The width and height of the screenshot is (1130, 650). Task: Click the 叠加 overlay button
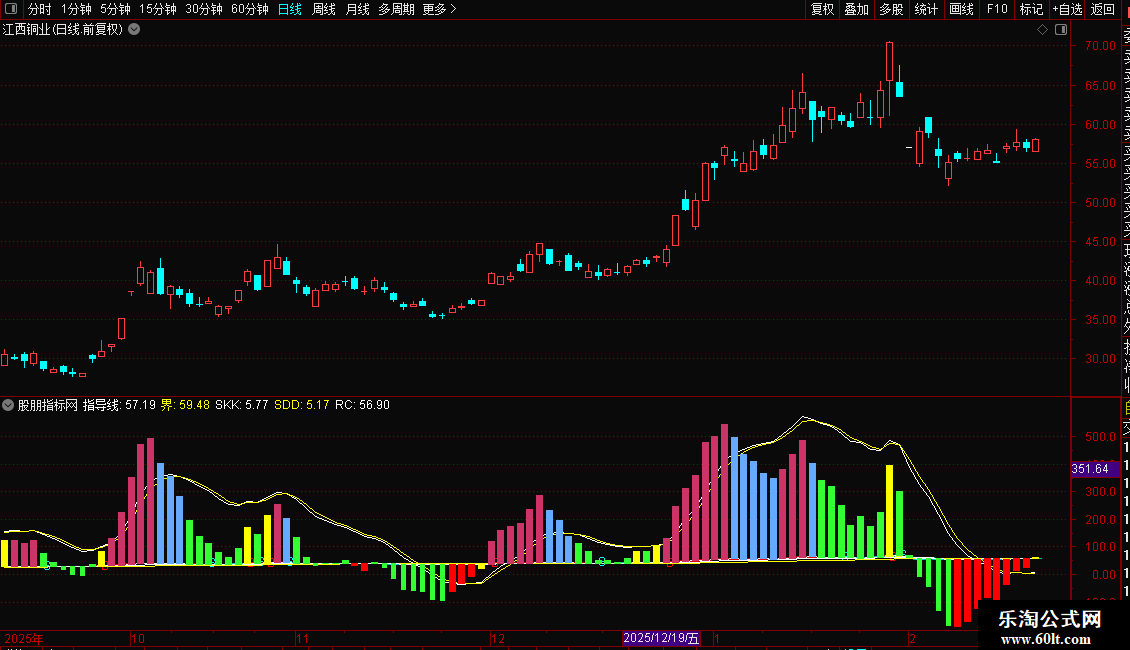(857, 9)
